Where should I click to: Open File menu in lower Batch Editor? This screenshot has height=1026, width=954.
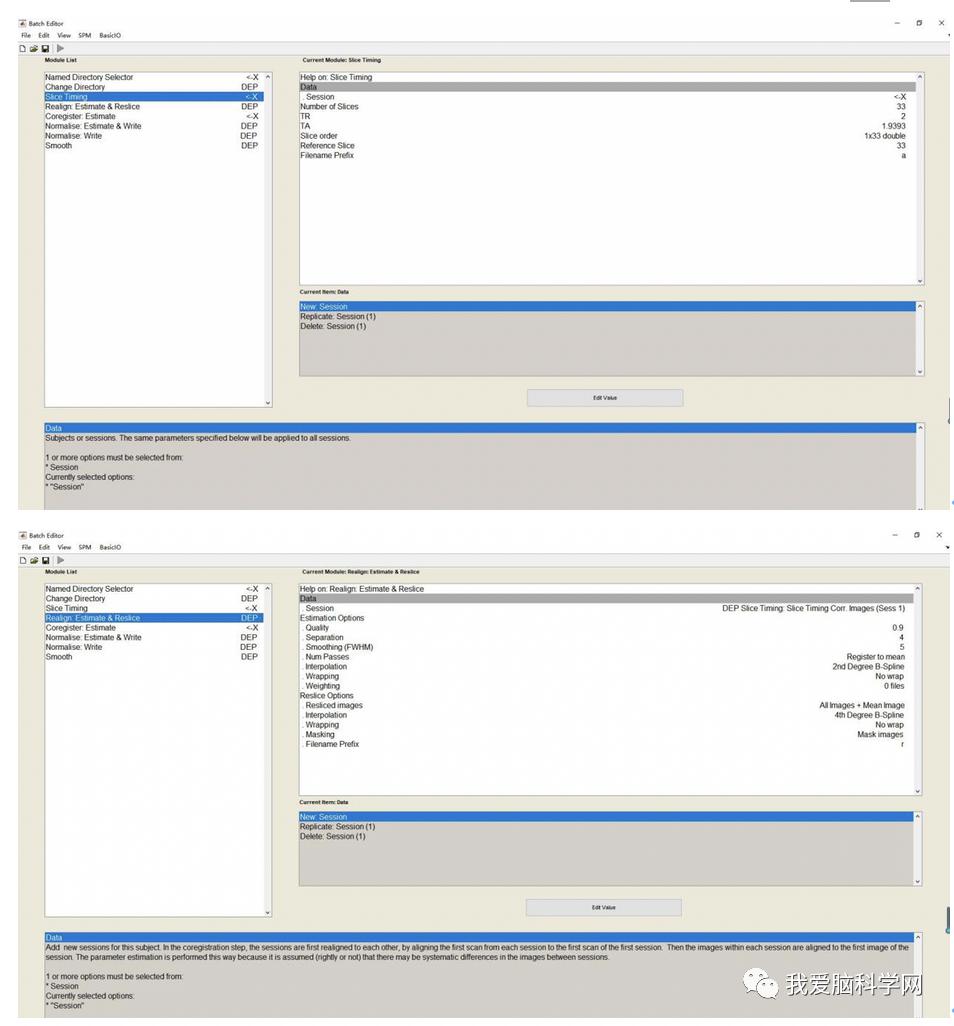(x=26, y=547)
